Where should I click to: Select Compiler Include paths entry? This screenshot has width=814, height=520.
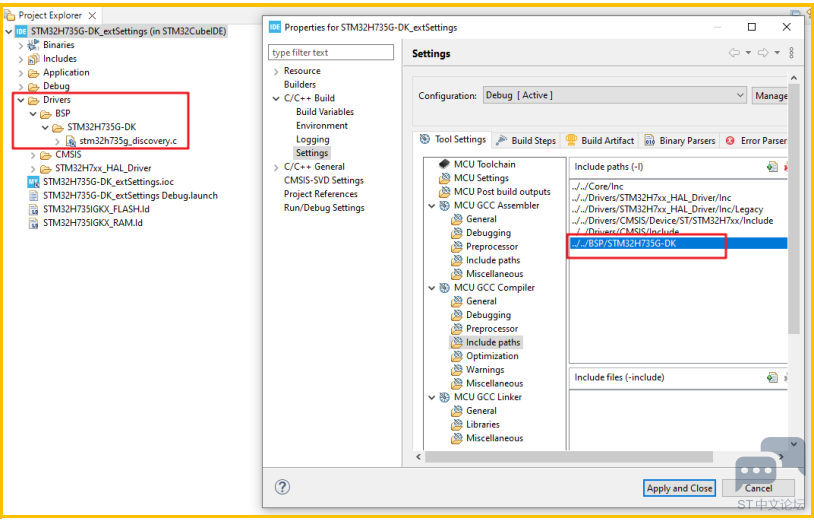pos(493,343)
